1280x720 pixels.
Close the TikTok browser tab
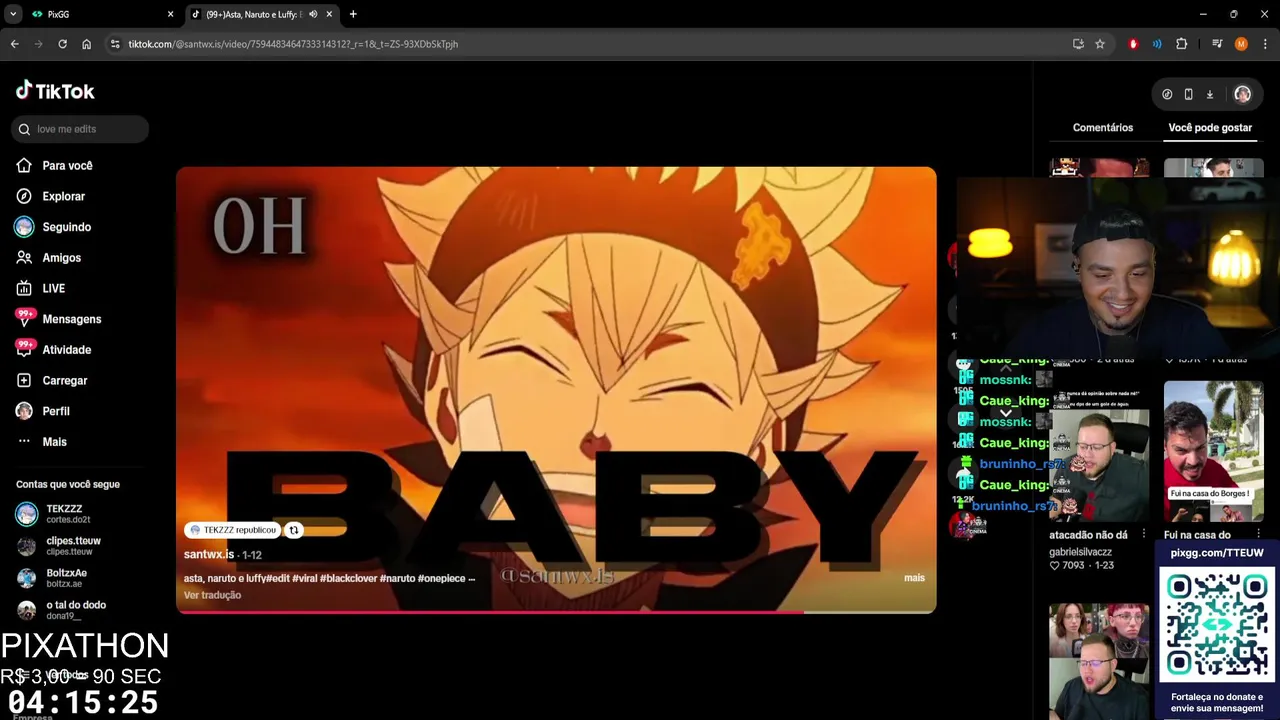point(329,14)
